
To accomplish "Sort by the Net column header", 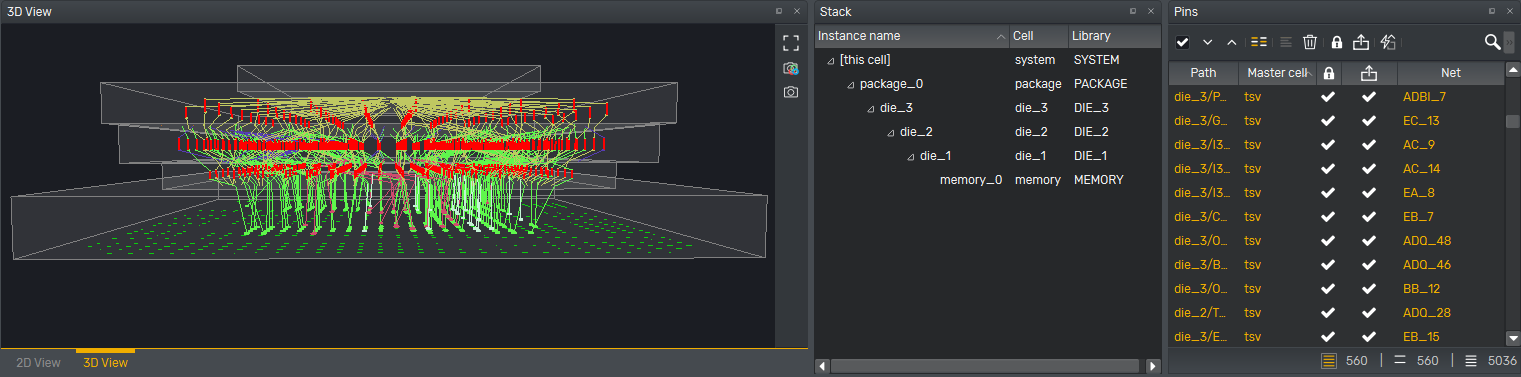I will [1450, 73].
